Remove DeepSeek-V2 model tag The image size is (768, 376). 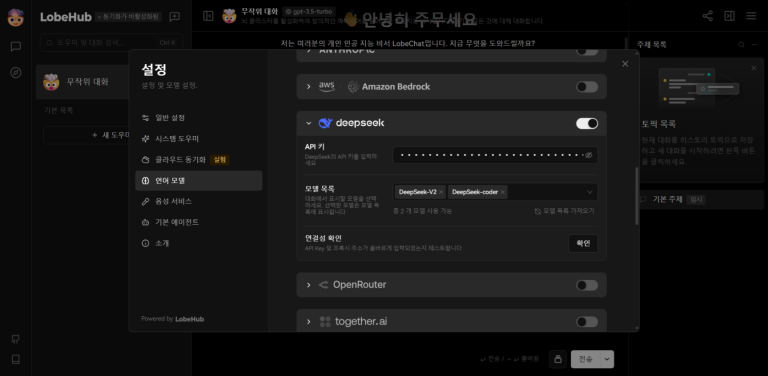[x=441, y=192]
